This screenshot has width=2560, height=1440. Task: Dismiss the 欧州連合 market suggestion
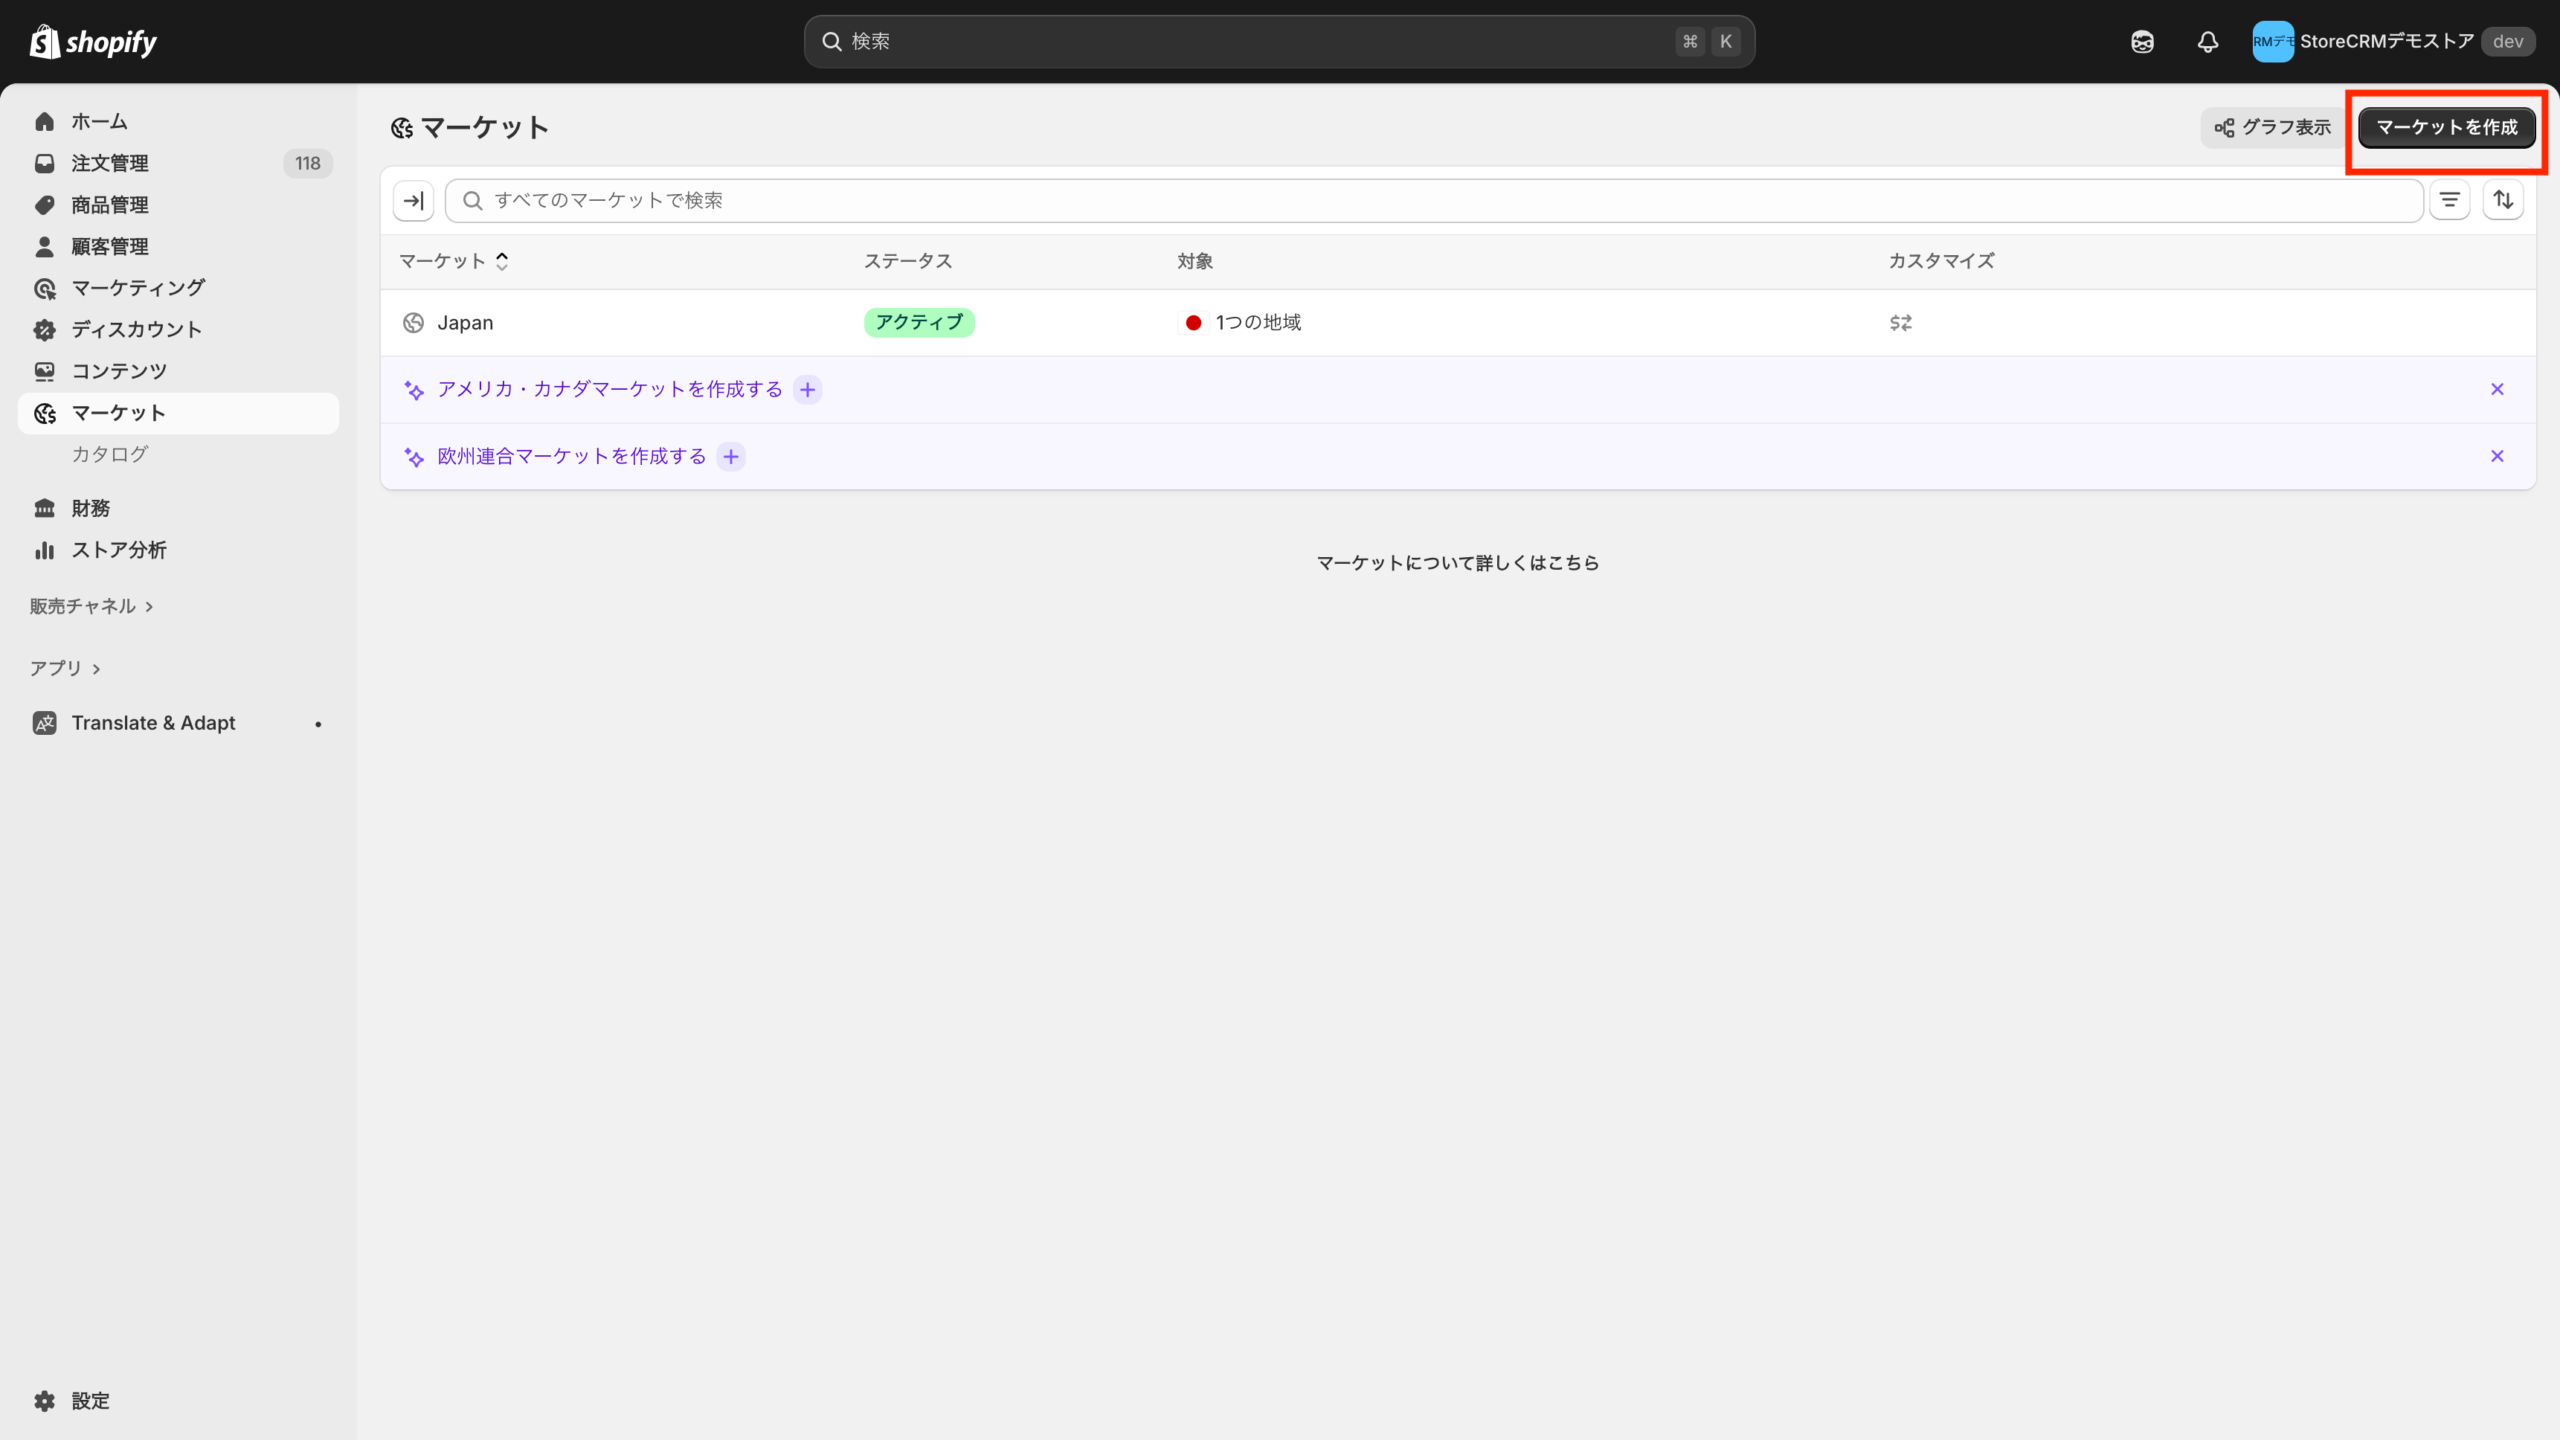click(2497, 457)
